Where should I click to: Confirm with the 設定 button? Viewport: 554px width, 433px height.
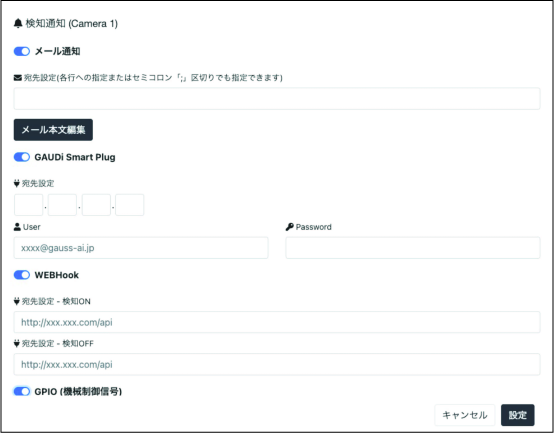(518, 415)
